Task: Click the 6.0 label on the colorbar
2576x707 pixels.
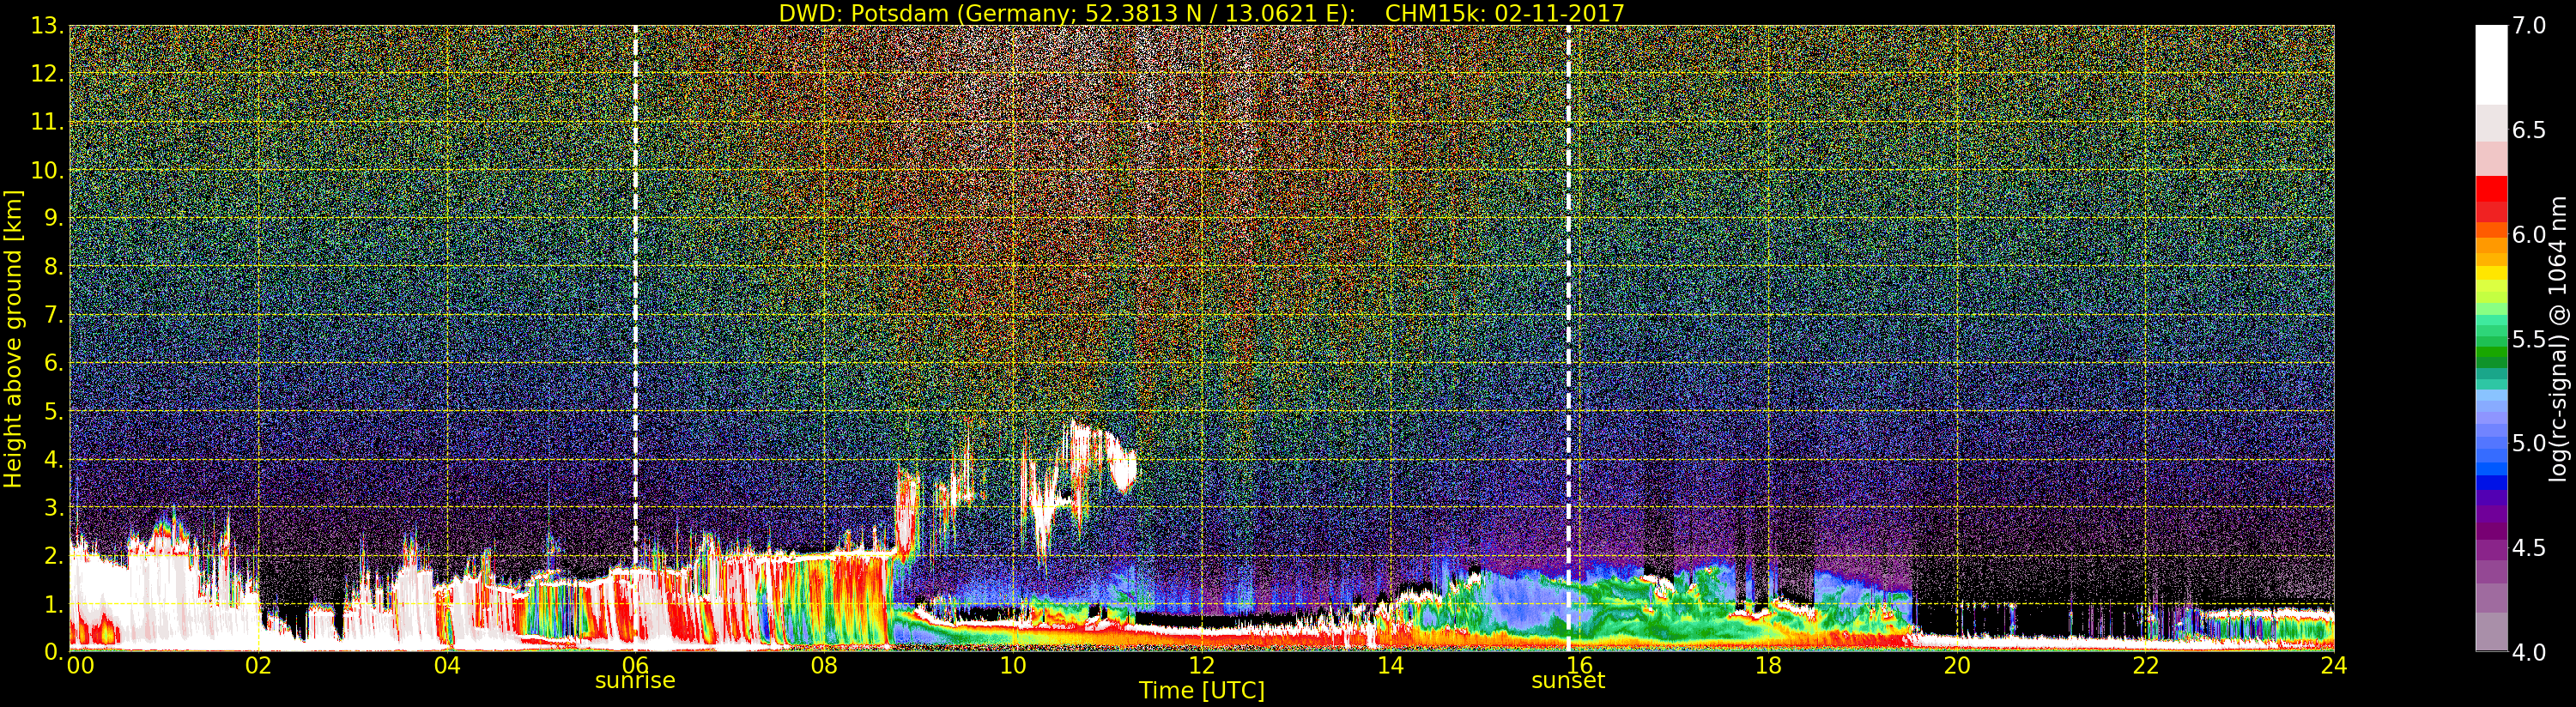Action: (x=2529, y=235)
